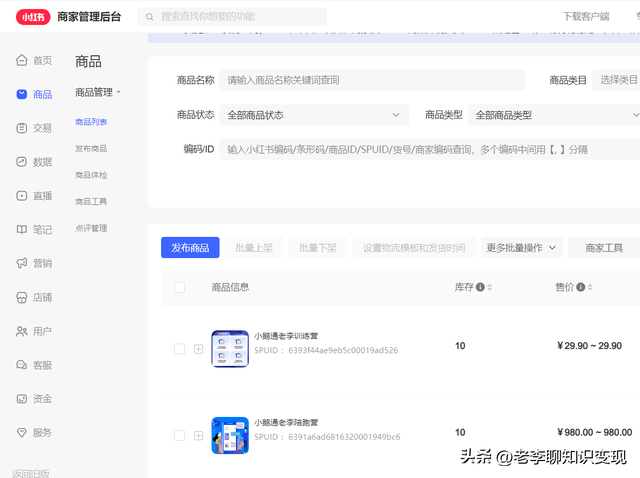The width and height of the screenshot is (640, 478).
Task: Open 点评管理 in the submenu
Action: click(x=91, y=228)
